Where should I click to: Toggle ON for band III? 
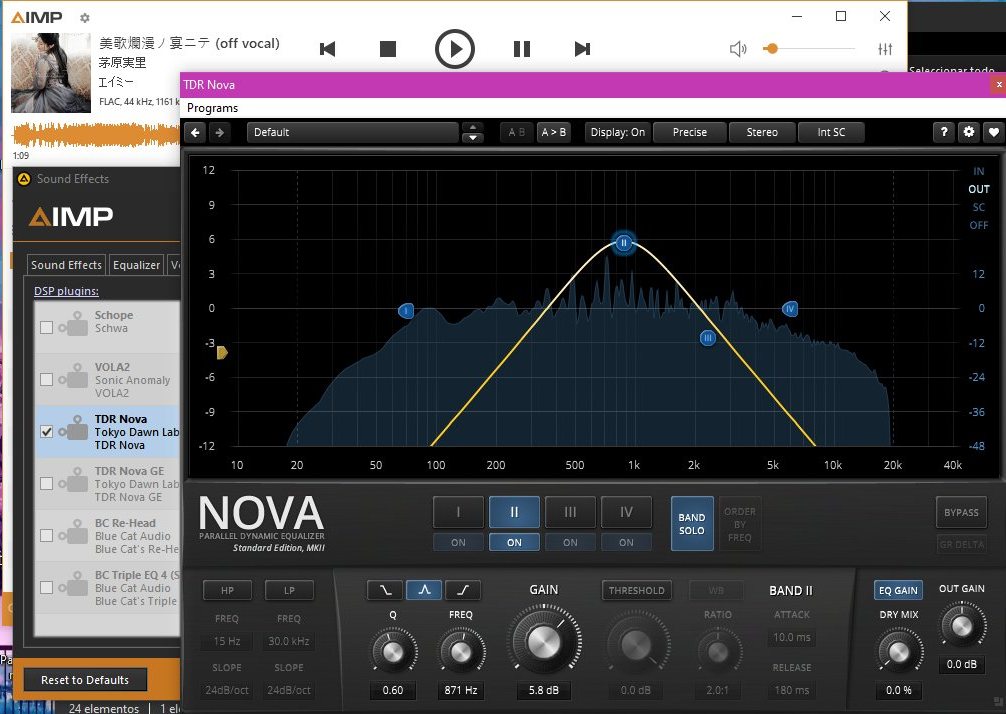570,542
